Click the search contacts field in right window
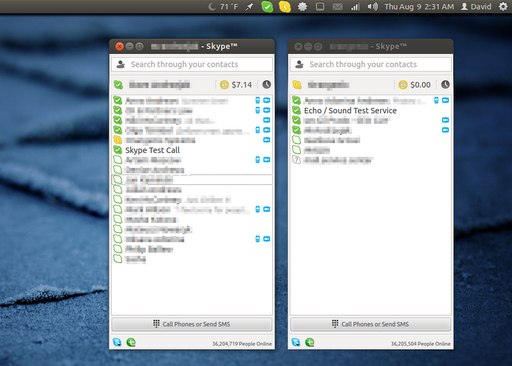 pyautogui.click(x=371, y=64)
